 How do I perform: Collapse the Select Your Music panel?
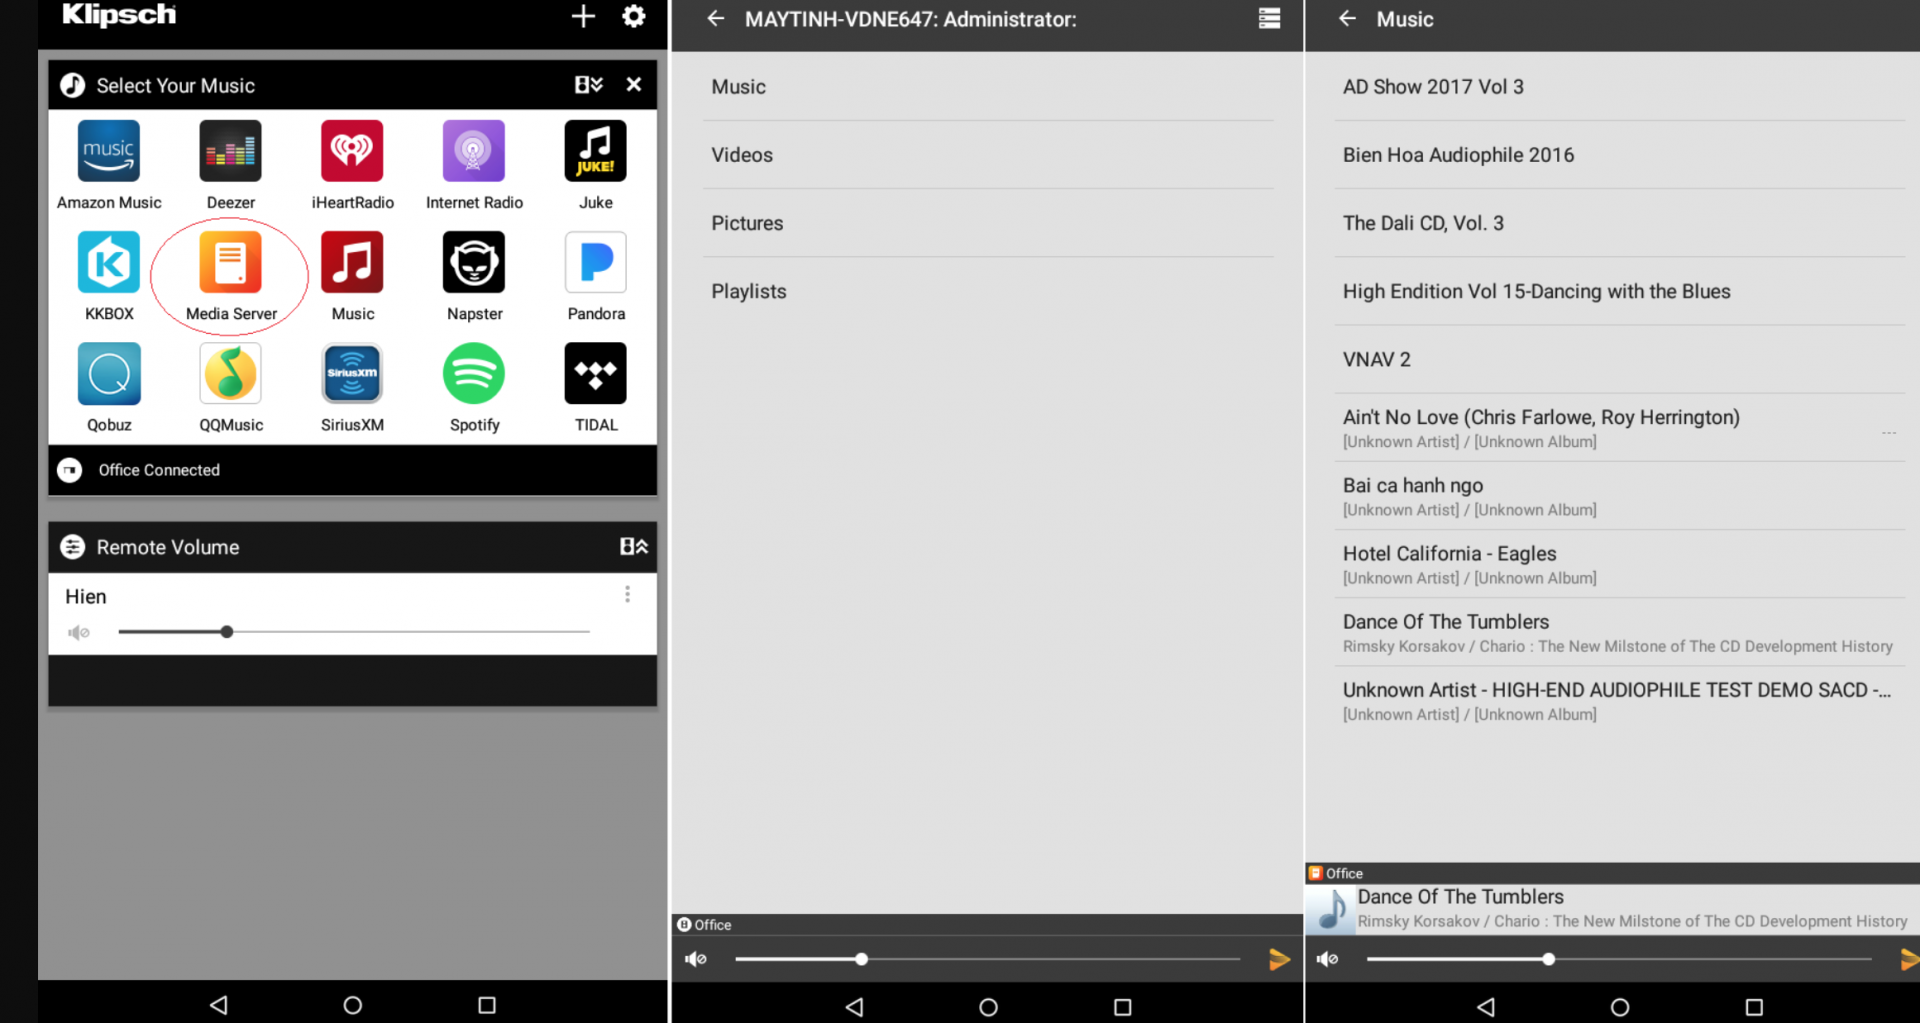(x=589, y=85)
